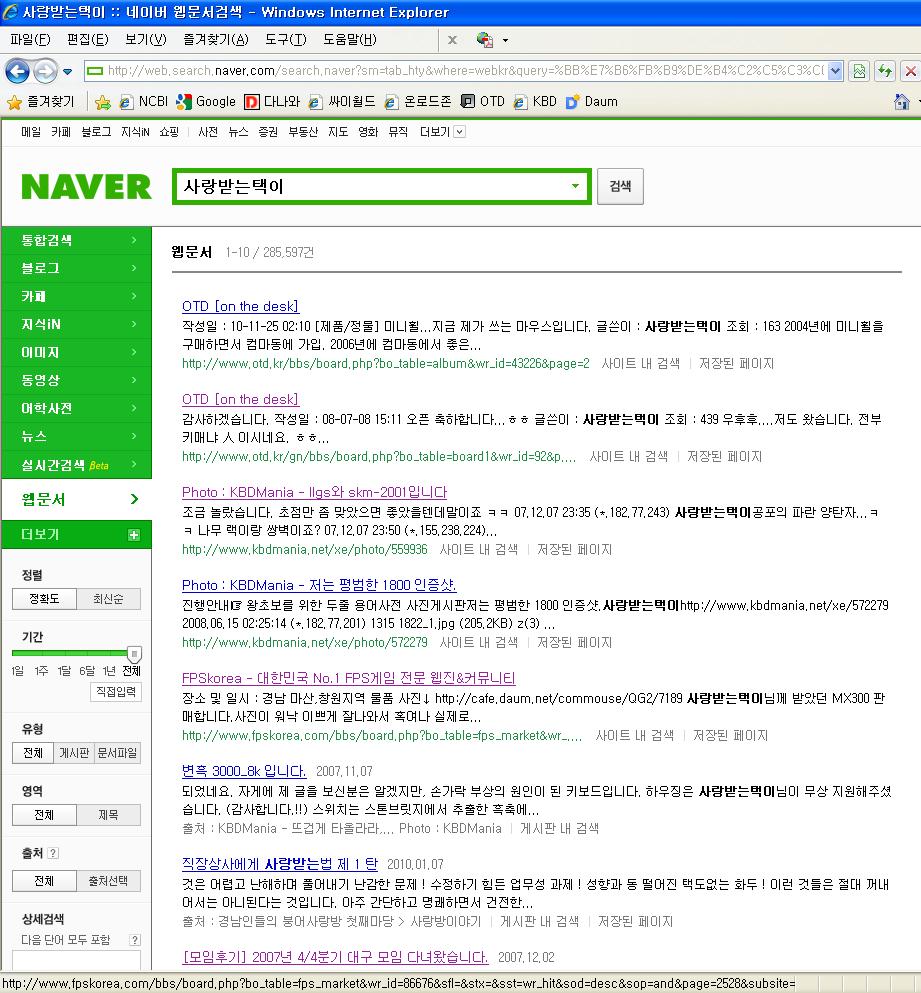Switch to the 블로그 sidebar tab
This screenshot has width=921, height=993.
pyautogui.click(x=77, y=268)
